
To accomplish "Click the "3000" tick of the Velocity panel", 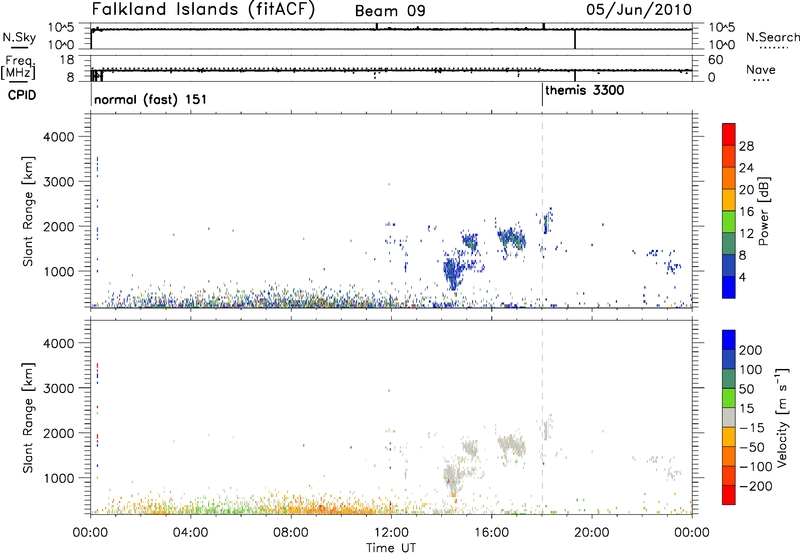I will coord(58,388).
